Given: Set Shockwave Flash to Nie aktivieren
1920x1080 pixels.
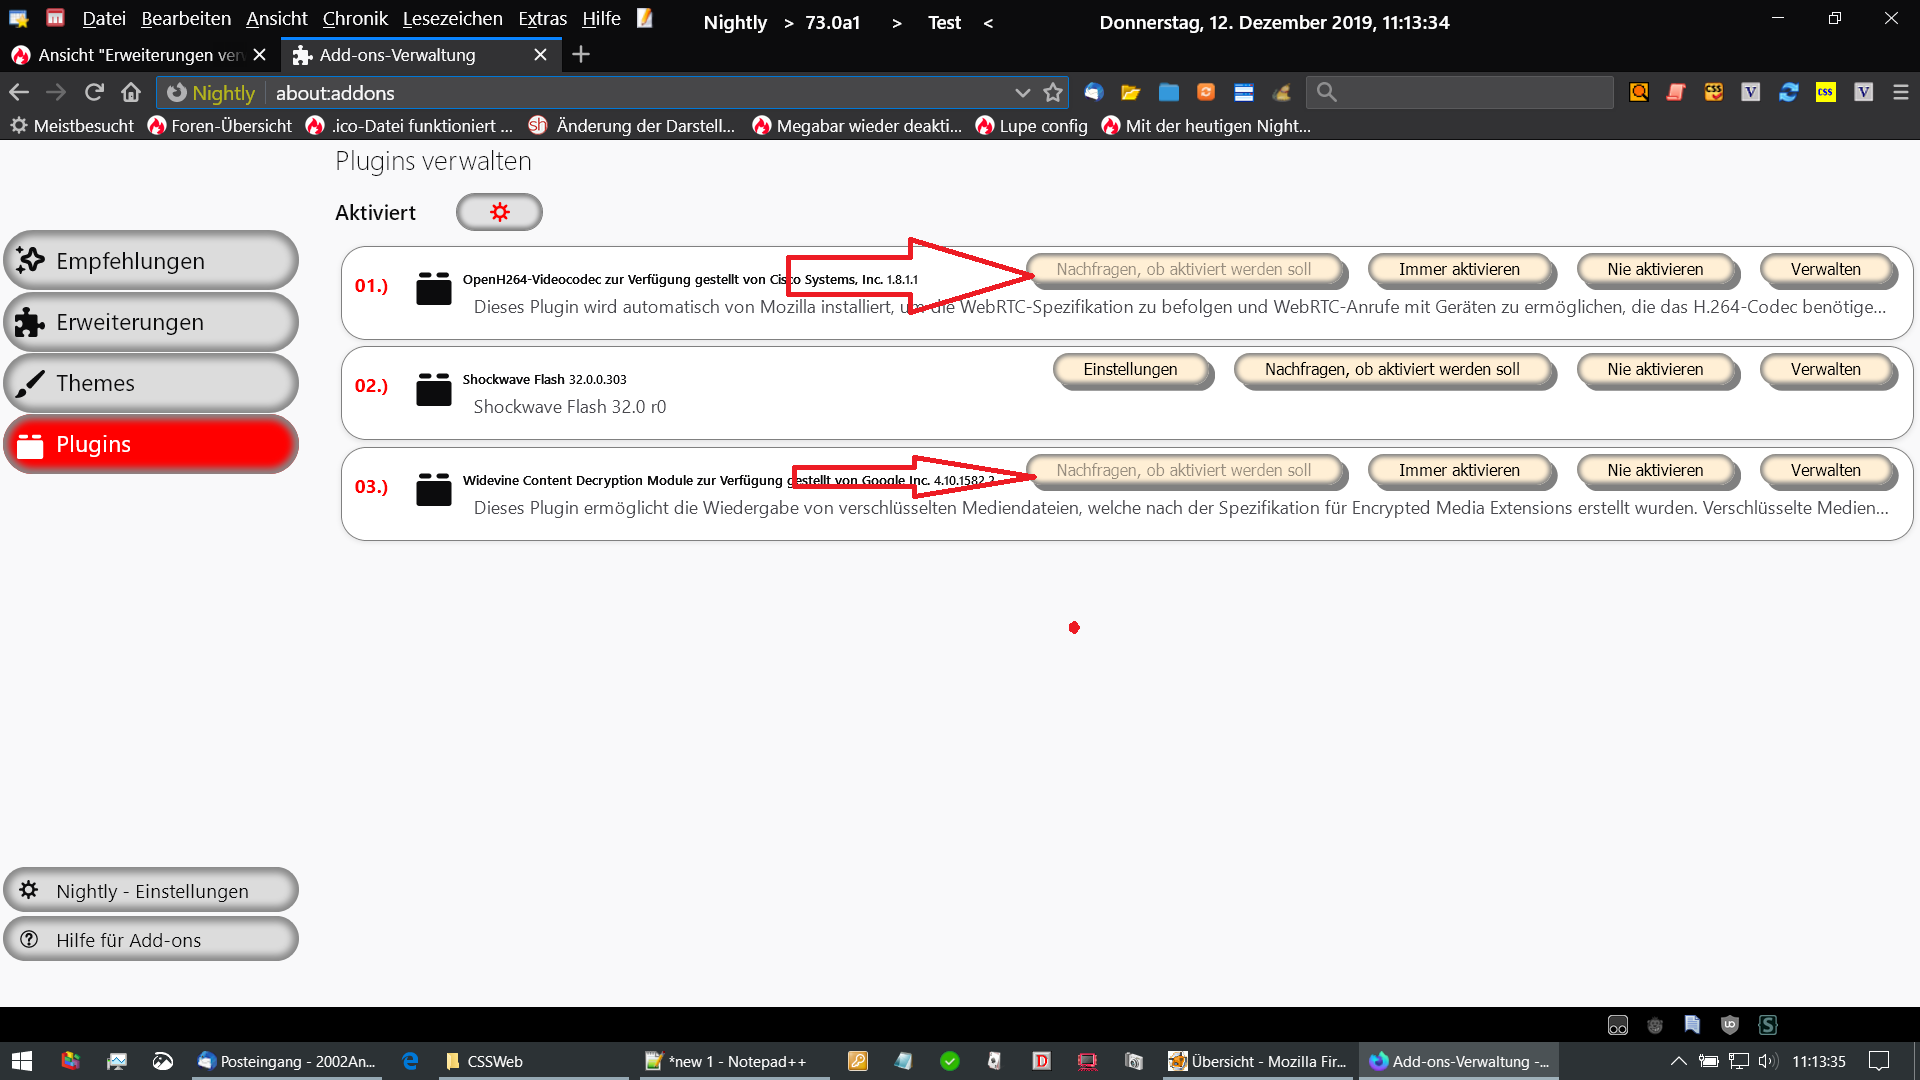Looking at the screenshot, I should coord(1655,369).
